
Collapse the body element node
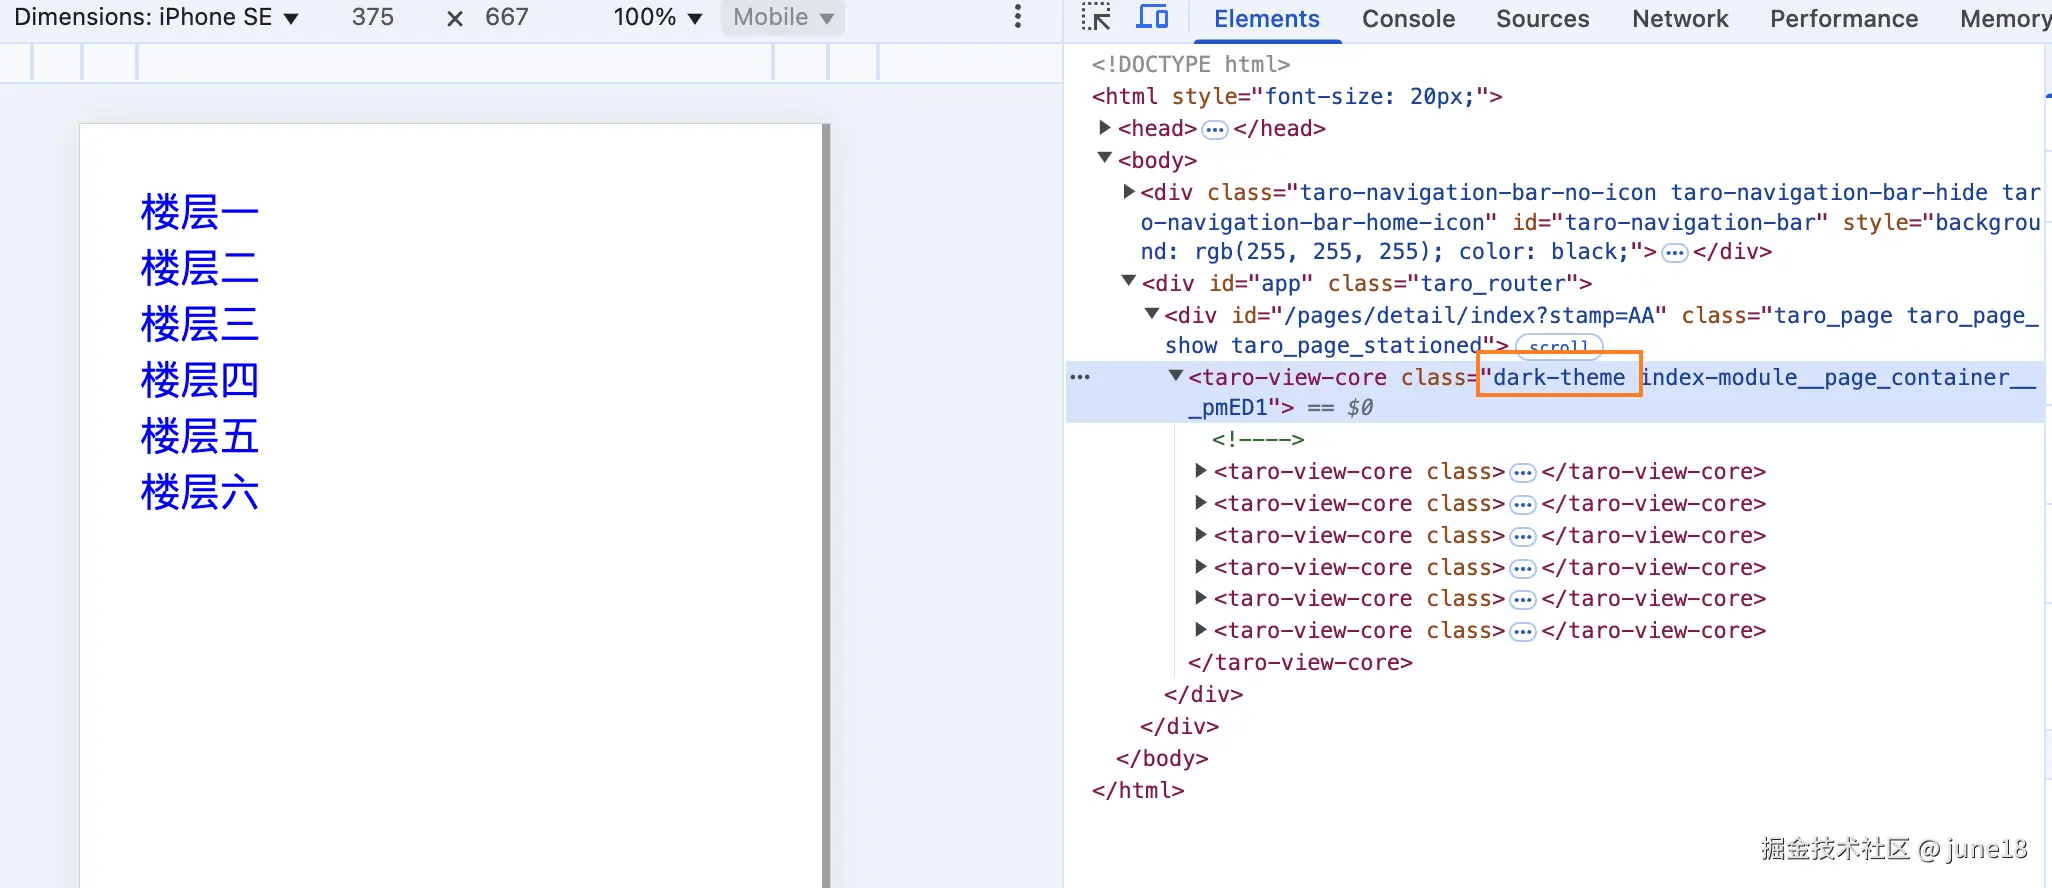[1104, 158]
